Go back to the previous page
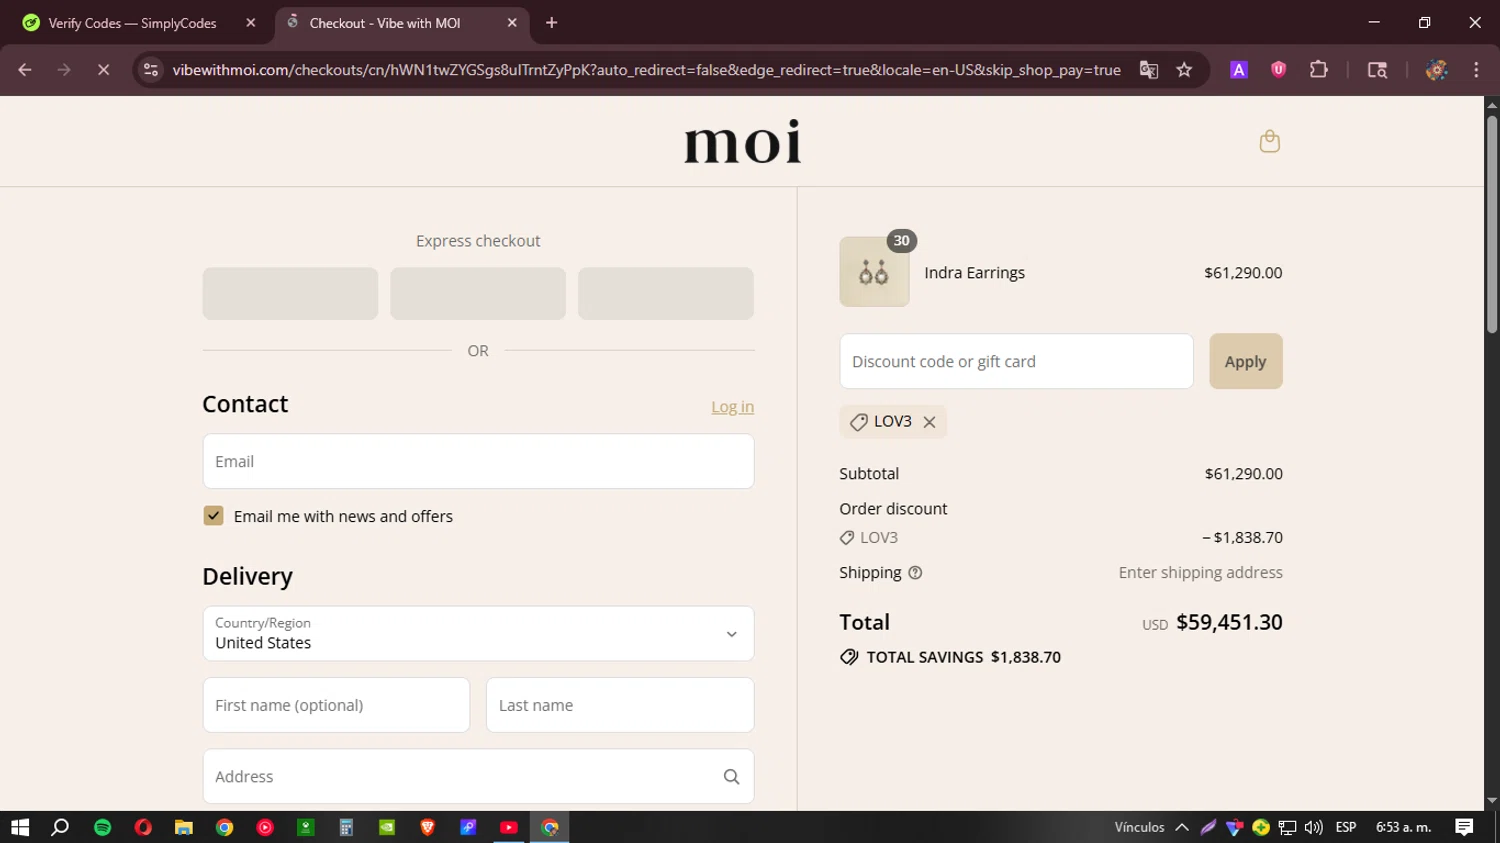Viewport: 1500px width, 843px height. click(x=25, y=70)
